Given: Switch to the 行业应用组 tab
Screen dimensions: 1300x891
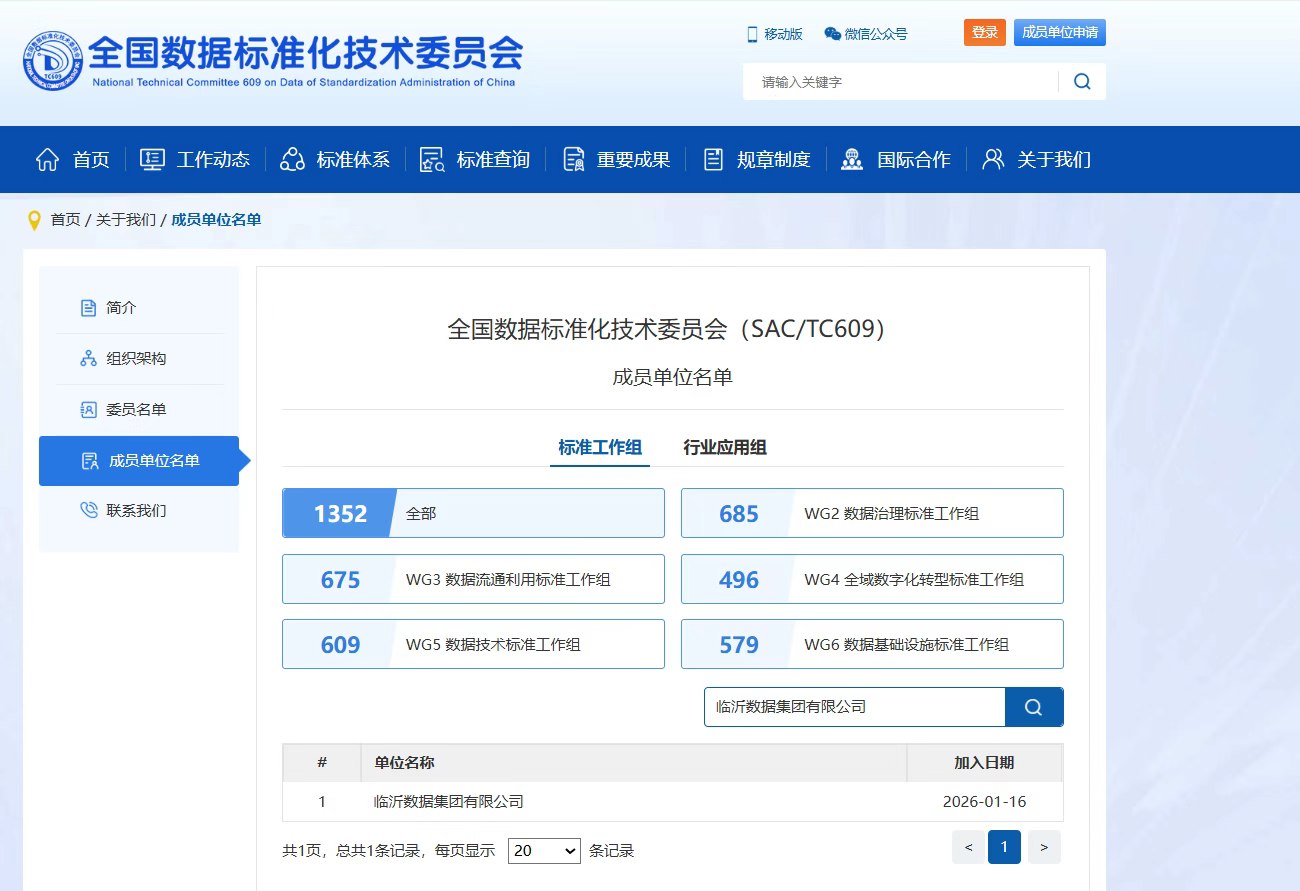Looking at the screenshot, I should pyautogui.click(x=725, y=447).
